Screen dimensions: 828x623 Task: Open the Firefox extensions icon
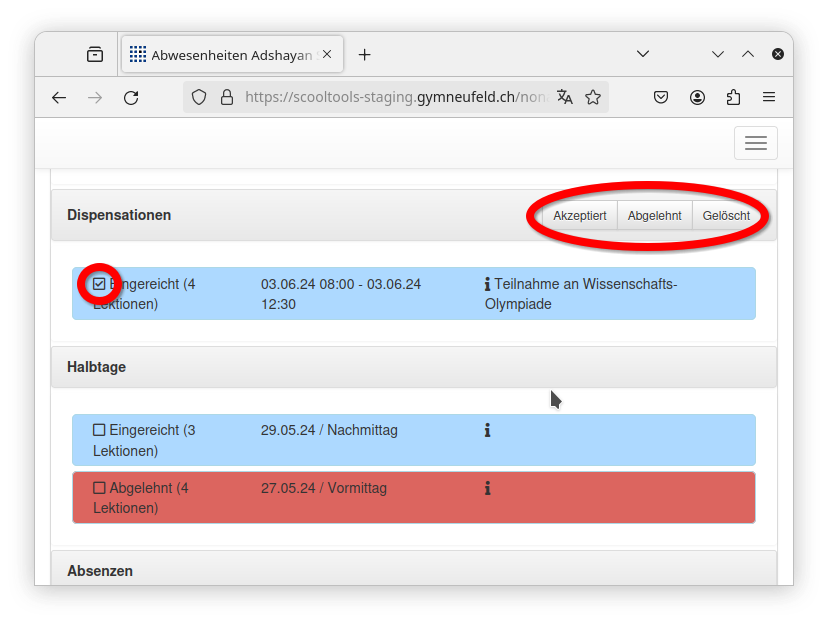pos(733,97)
